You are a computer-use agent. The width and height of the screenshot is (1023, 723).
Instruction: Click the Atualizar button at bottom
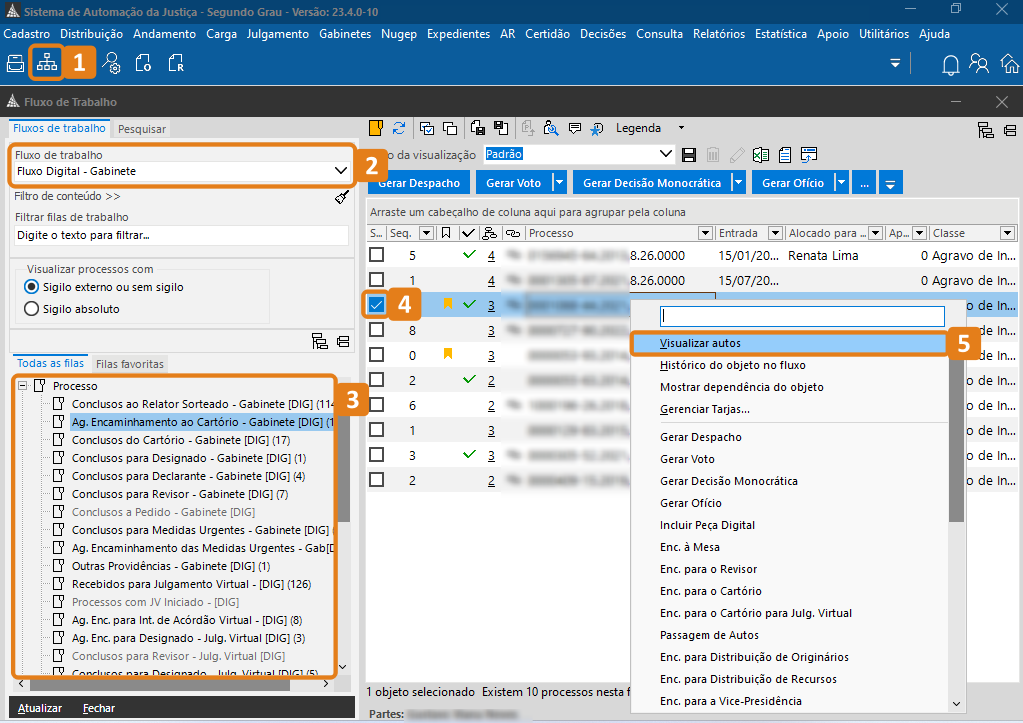(x=40, y=708)
